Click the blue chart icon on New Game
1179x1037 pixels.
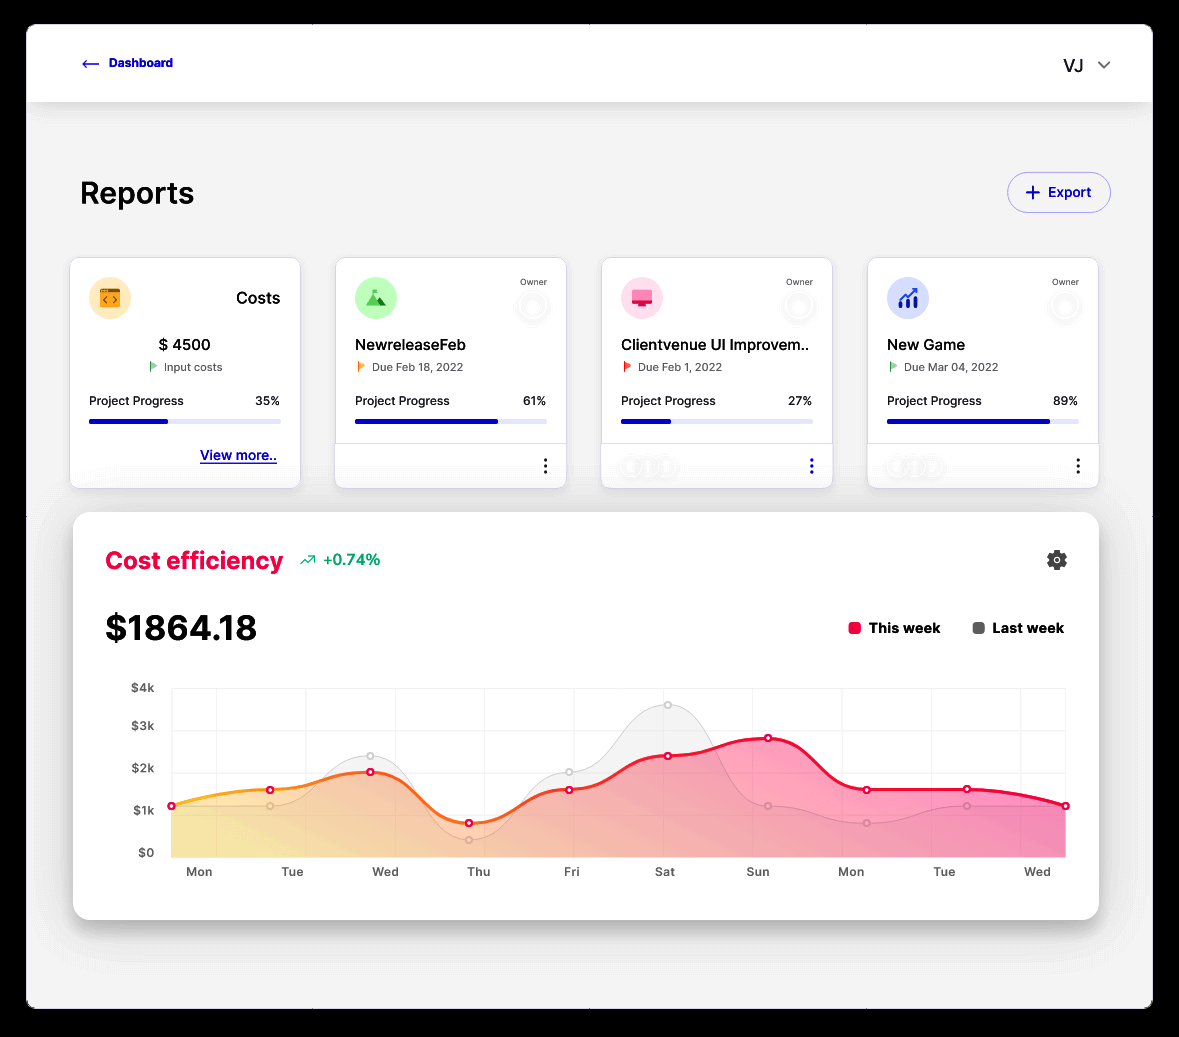(x=908, y=299)
